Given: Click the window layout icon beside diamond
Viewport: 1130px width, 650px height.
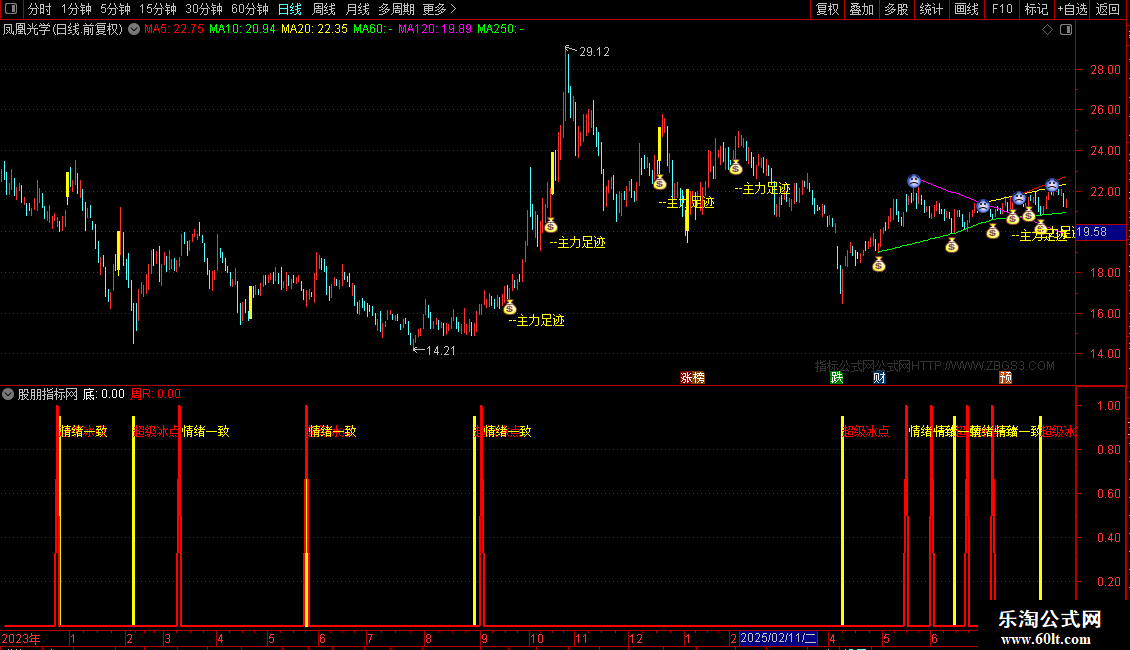Looking at the screenshot, I should coord(1066,30).
